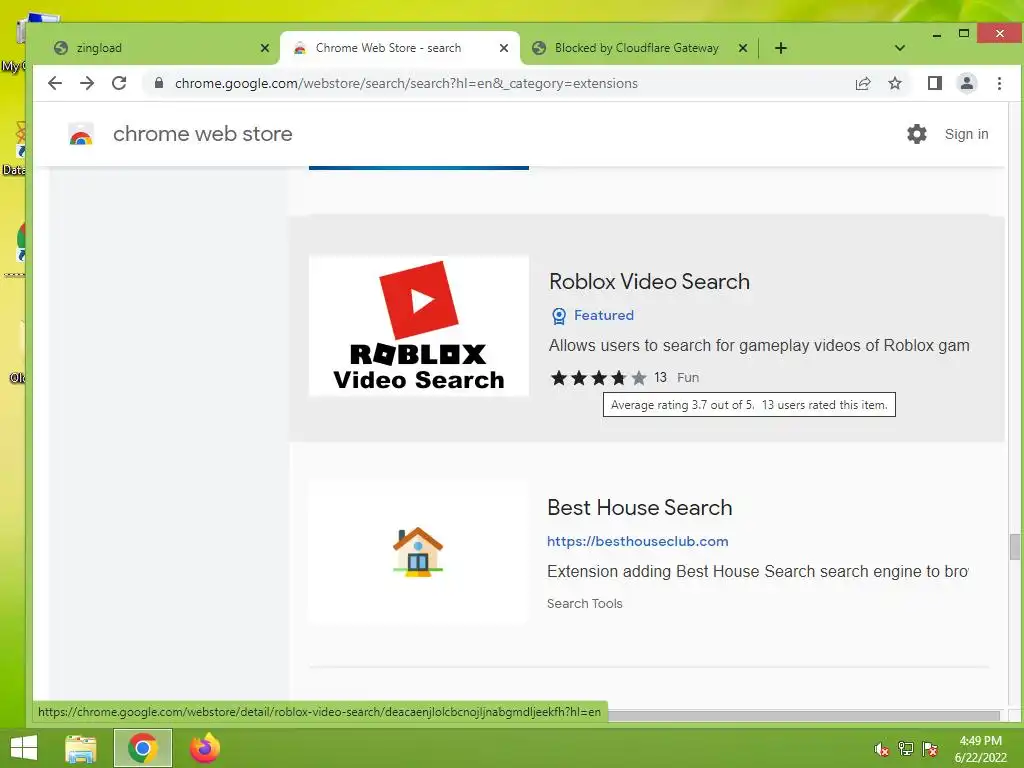Toggle the side panel icon
This screenshot has height=768, width=1024.
pyautogui.click(x=935, y=84)
